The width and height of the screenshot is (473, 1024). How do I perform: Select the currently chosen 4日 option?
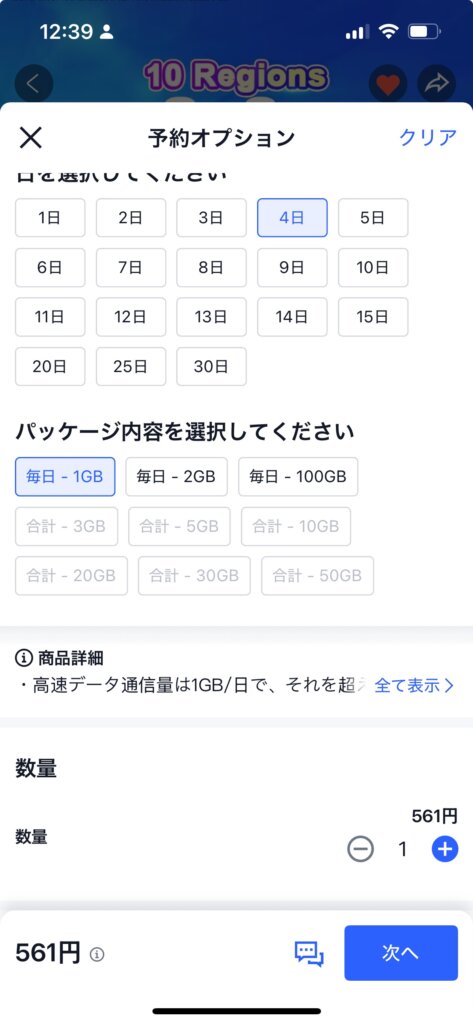(292, 217)
